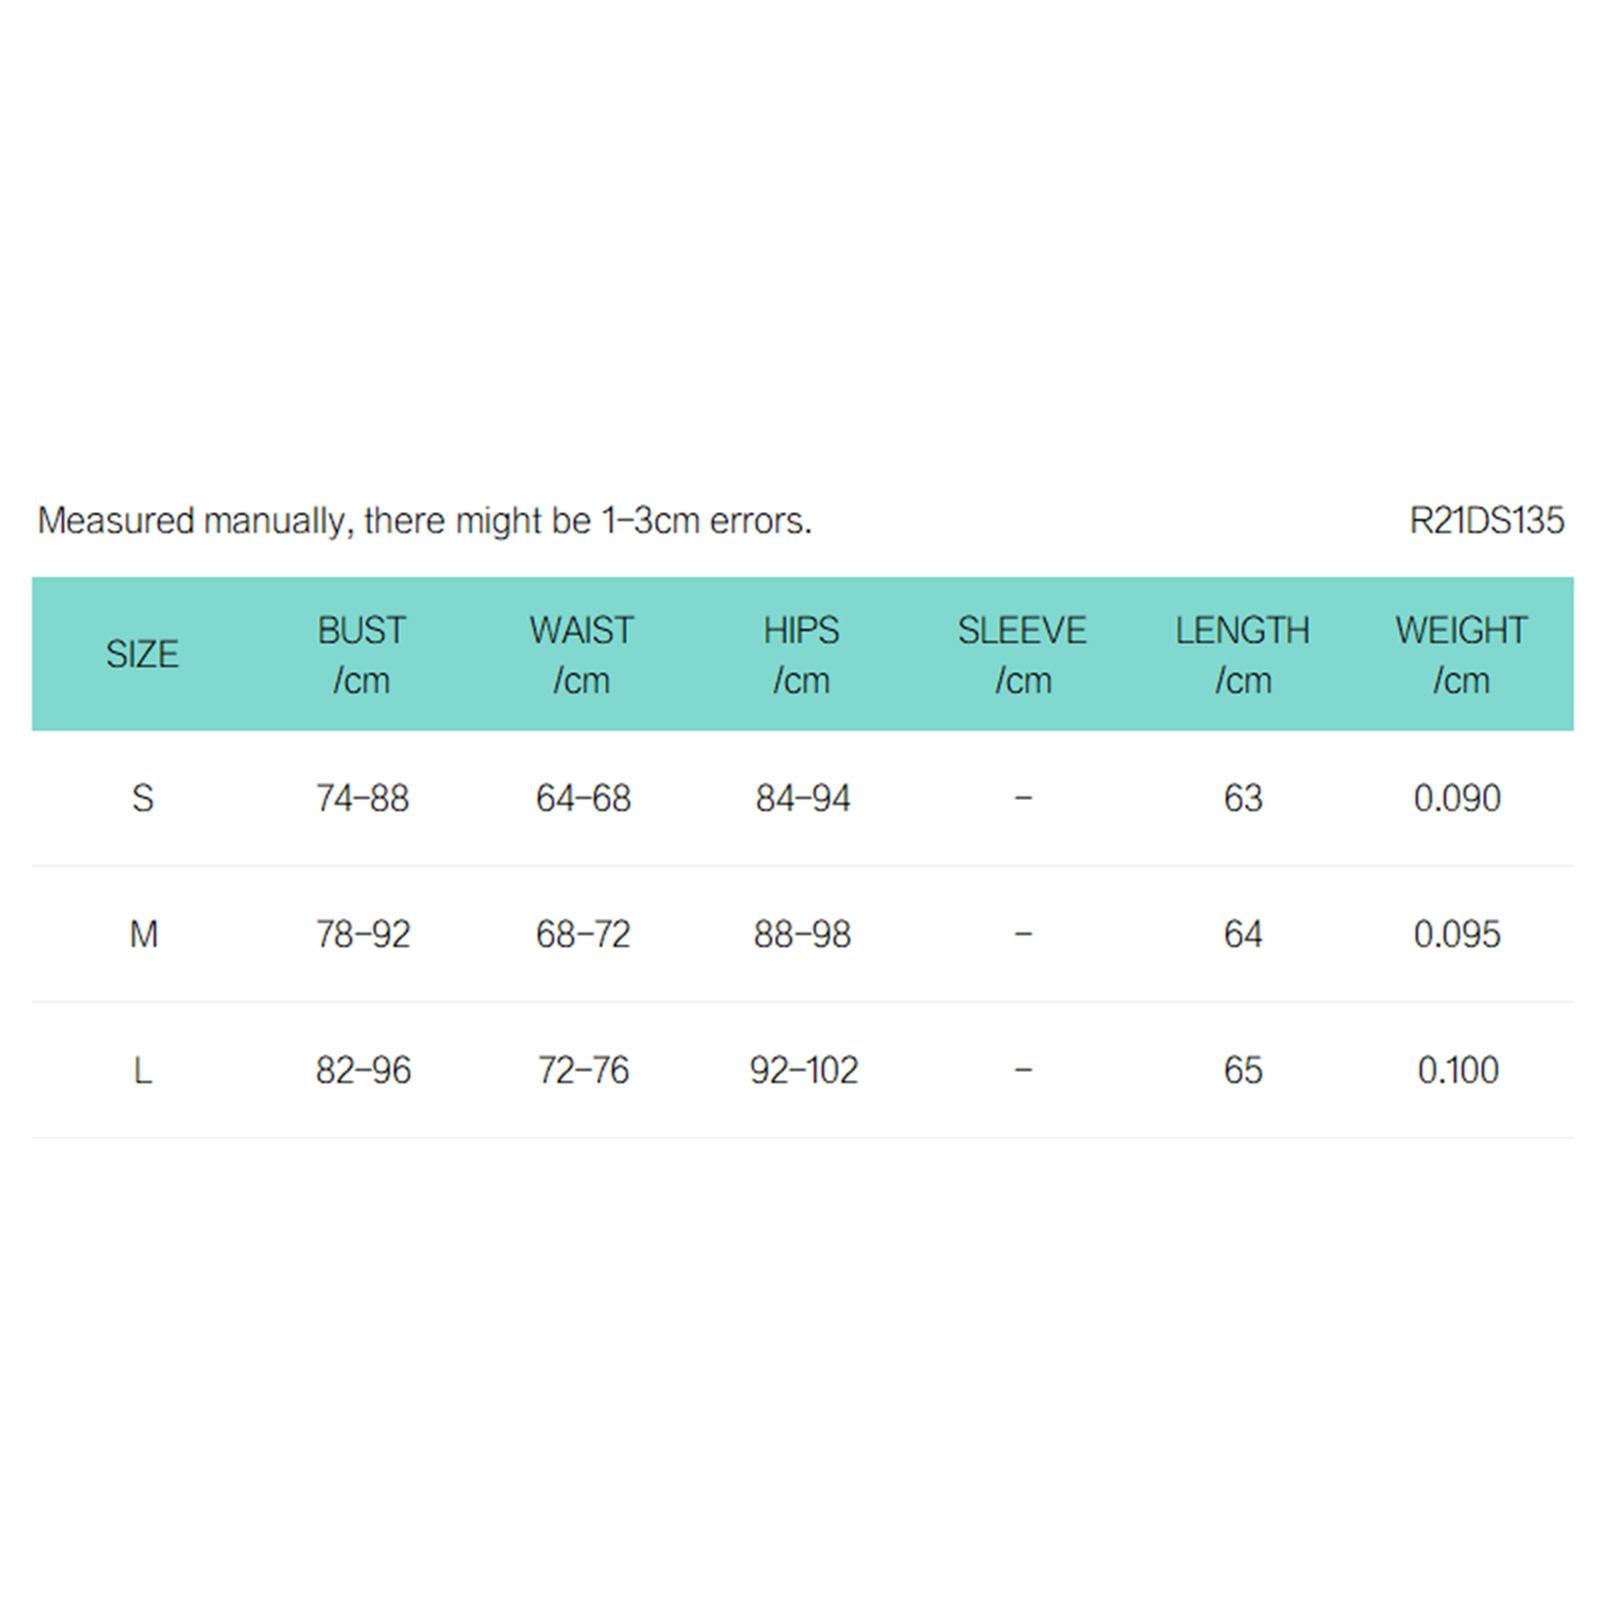The image size is (1600, 1600).
Task: Click the hips value 84-94
Action: 803,798
